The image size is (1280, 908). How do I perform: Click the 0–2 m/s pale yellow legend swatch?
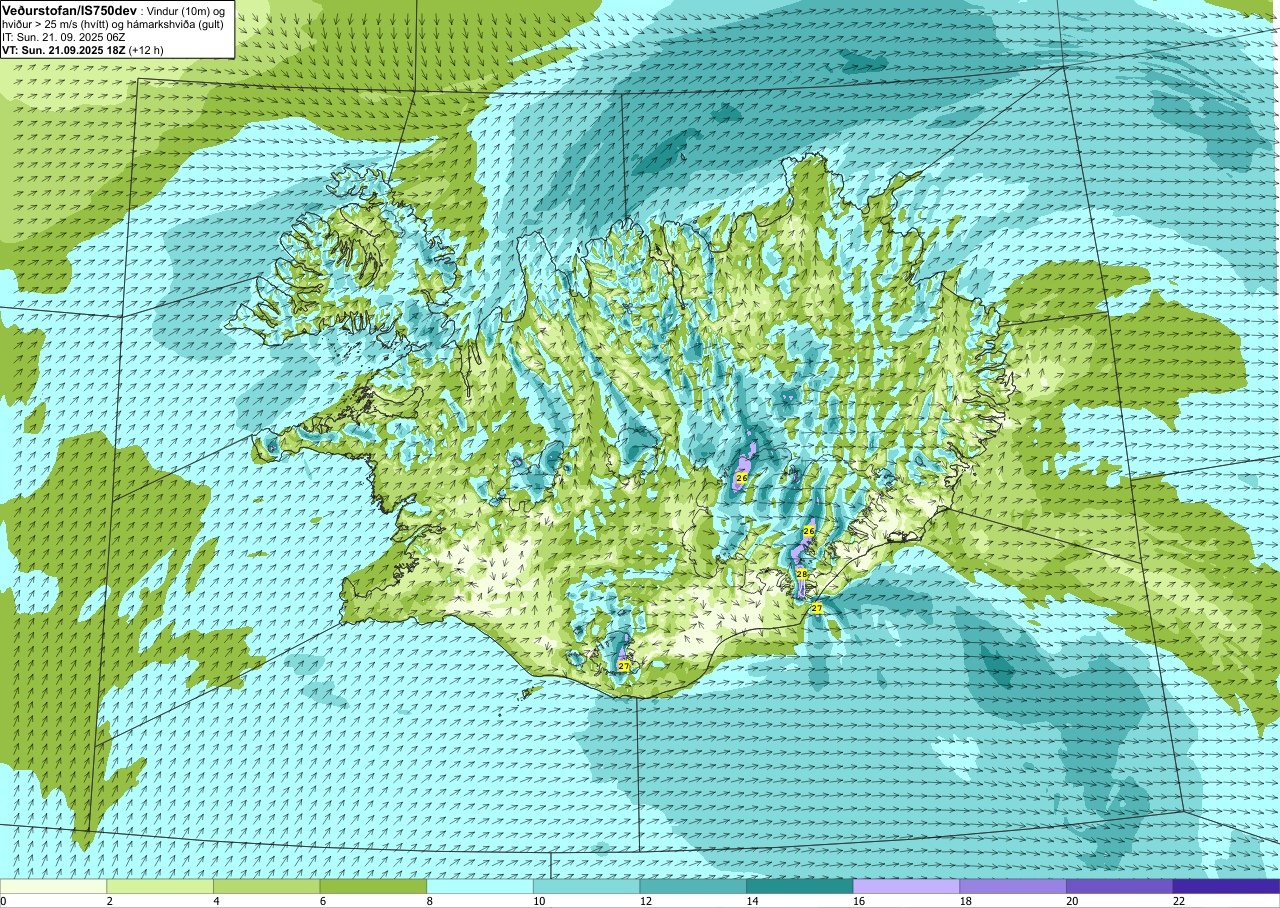pos(53,886)
